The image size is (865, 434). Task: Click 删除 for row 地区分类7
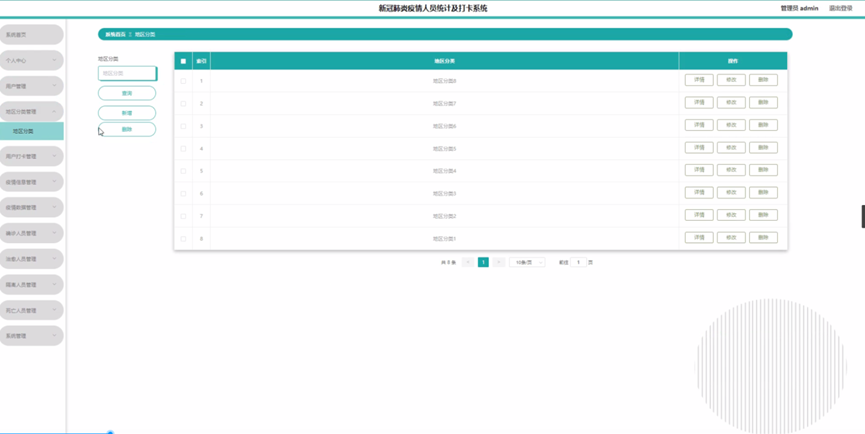(763, 103)
